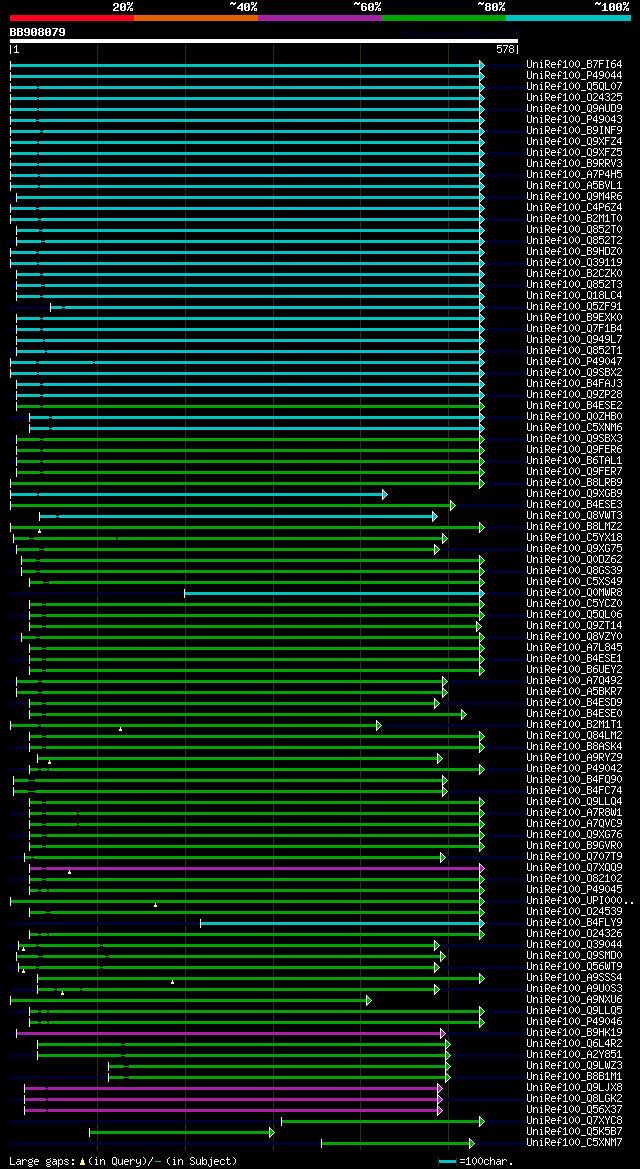Click the green alignment bar for A9NXU6

tap(190, 1001)
